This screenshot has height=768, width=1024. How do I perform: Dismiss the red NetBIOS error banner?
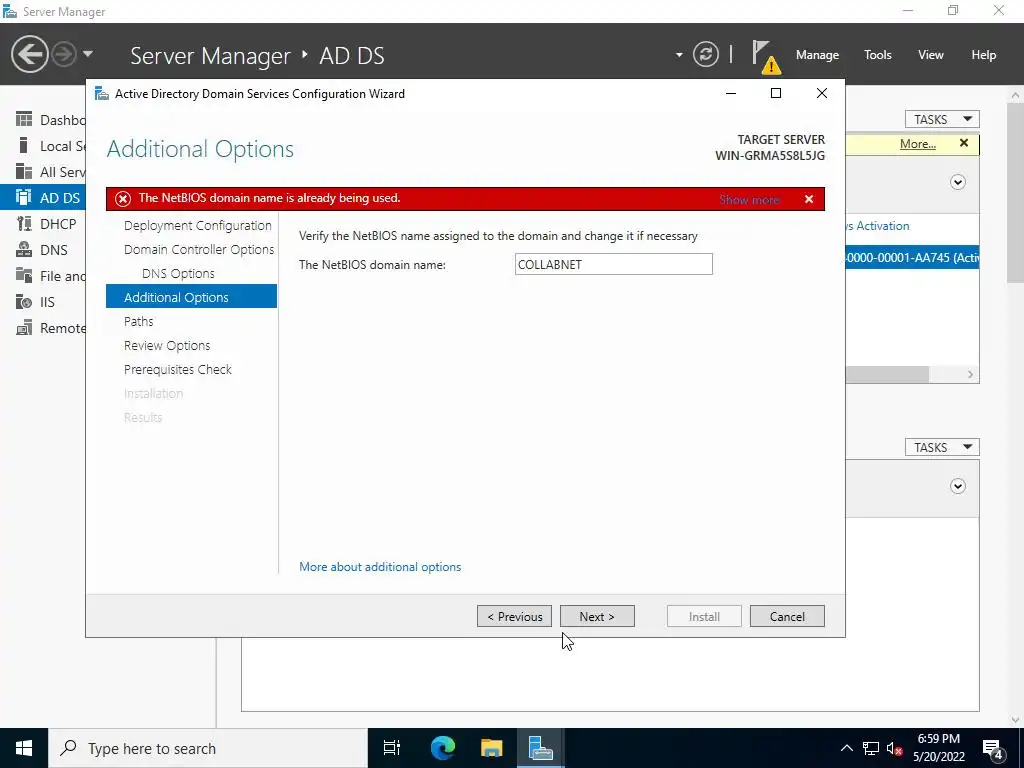click(808, 199)
